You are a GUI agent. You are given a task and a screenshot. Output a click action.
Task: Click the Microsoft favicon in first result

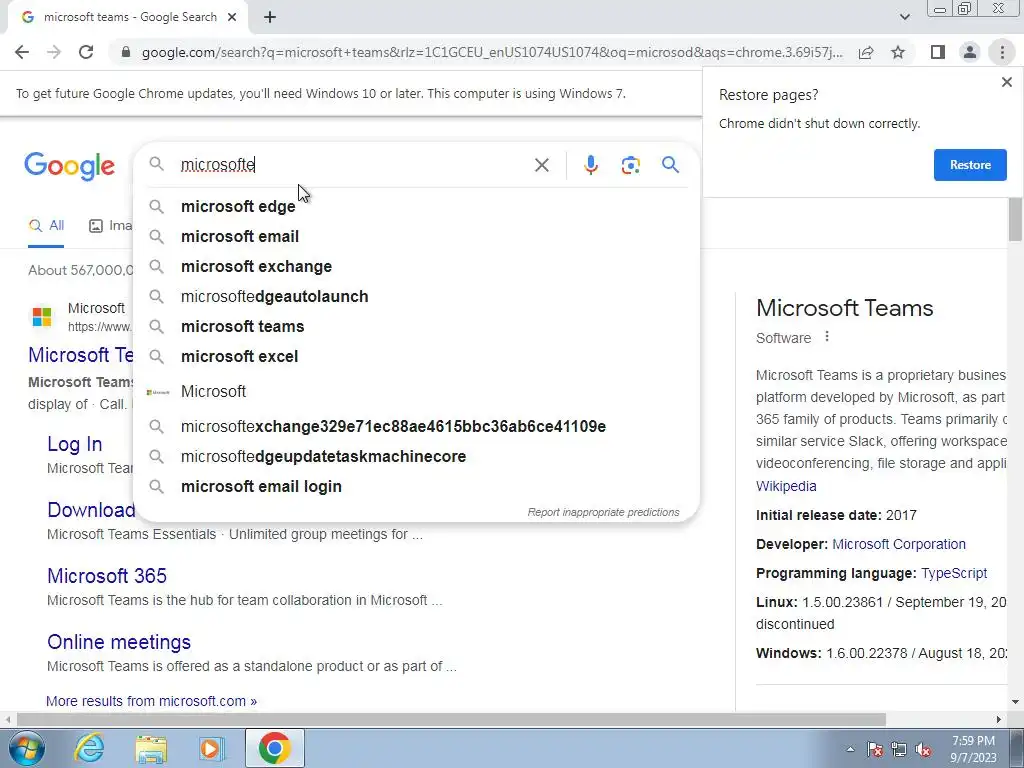pos(42,317)
